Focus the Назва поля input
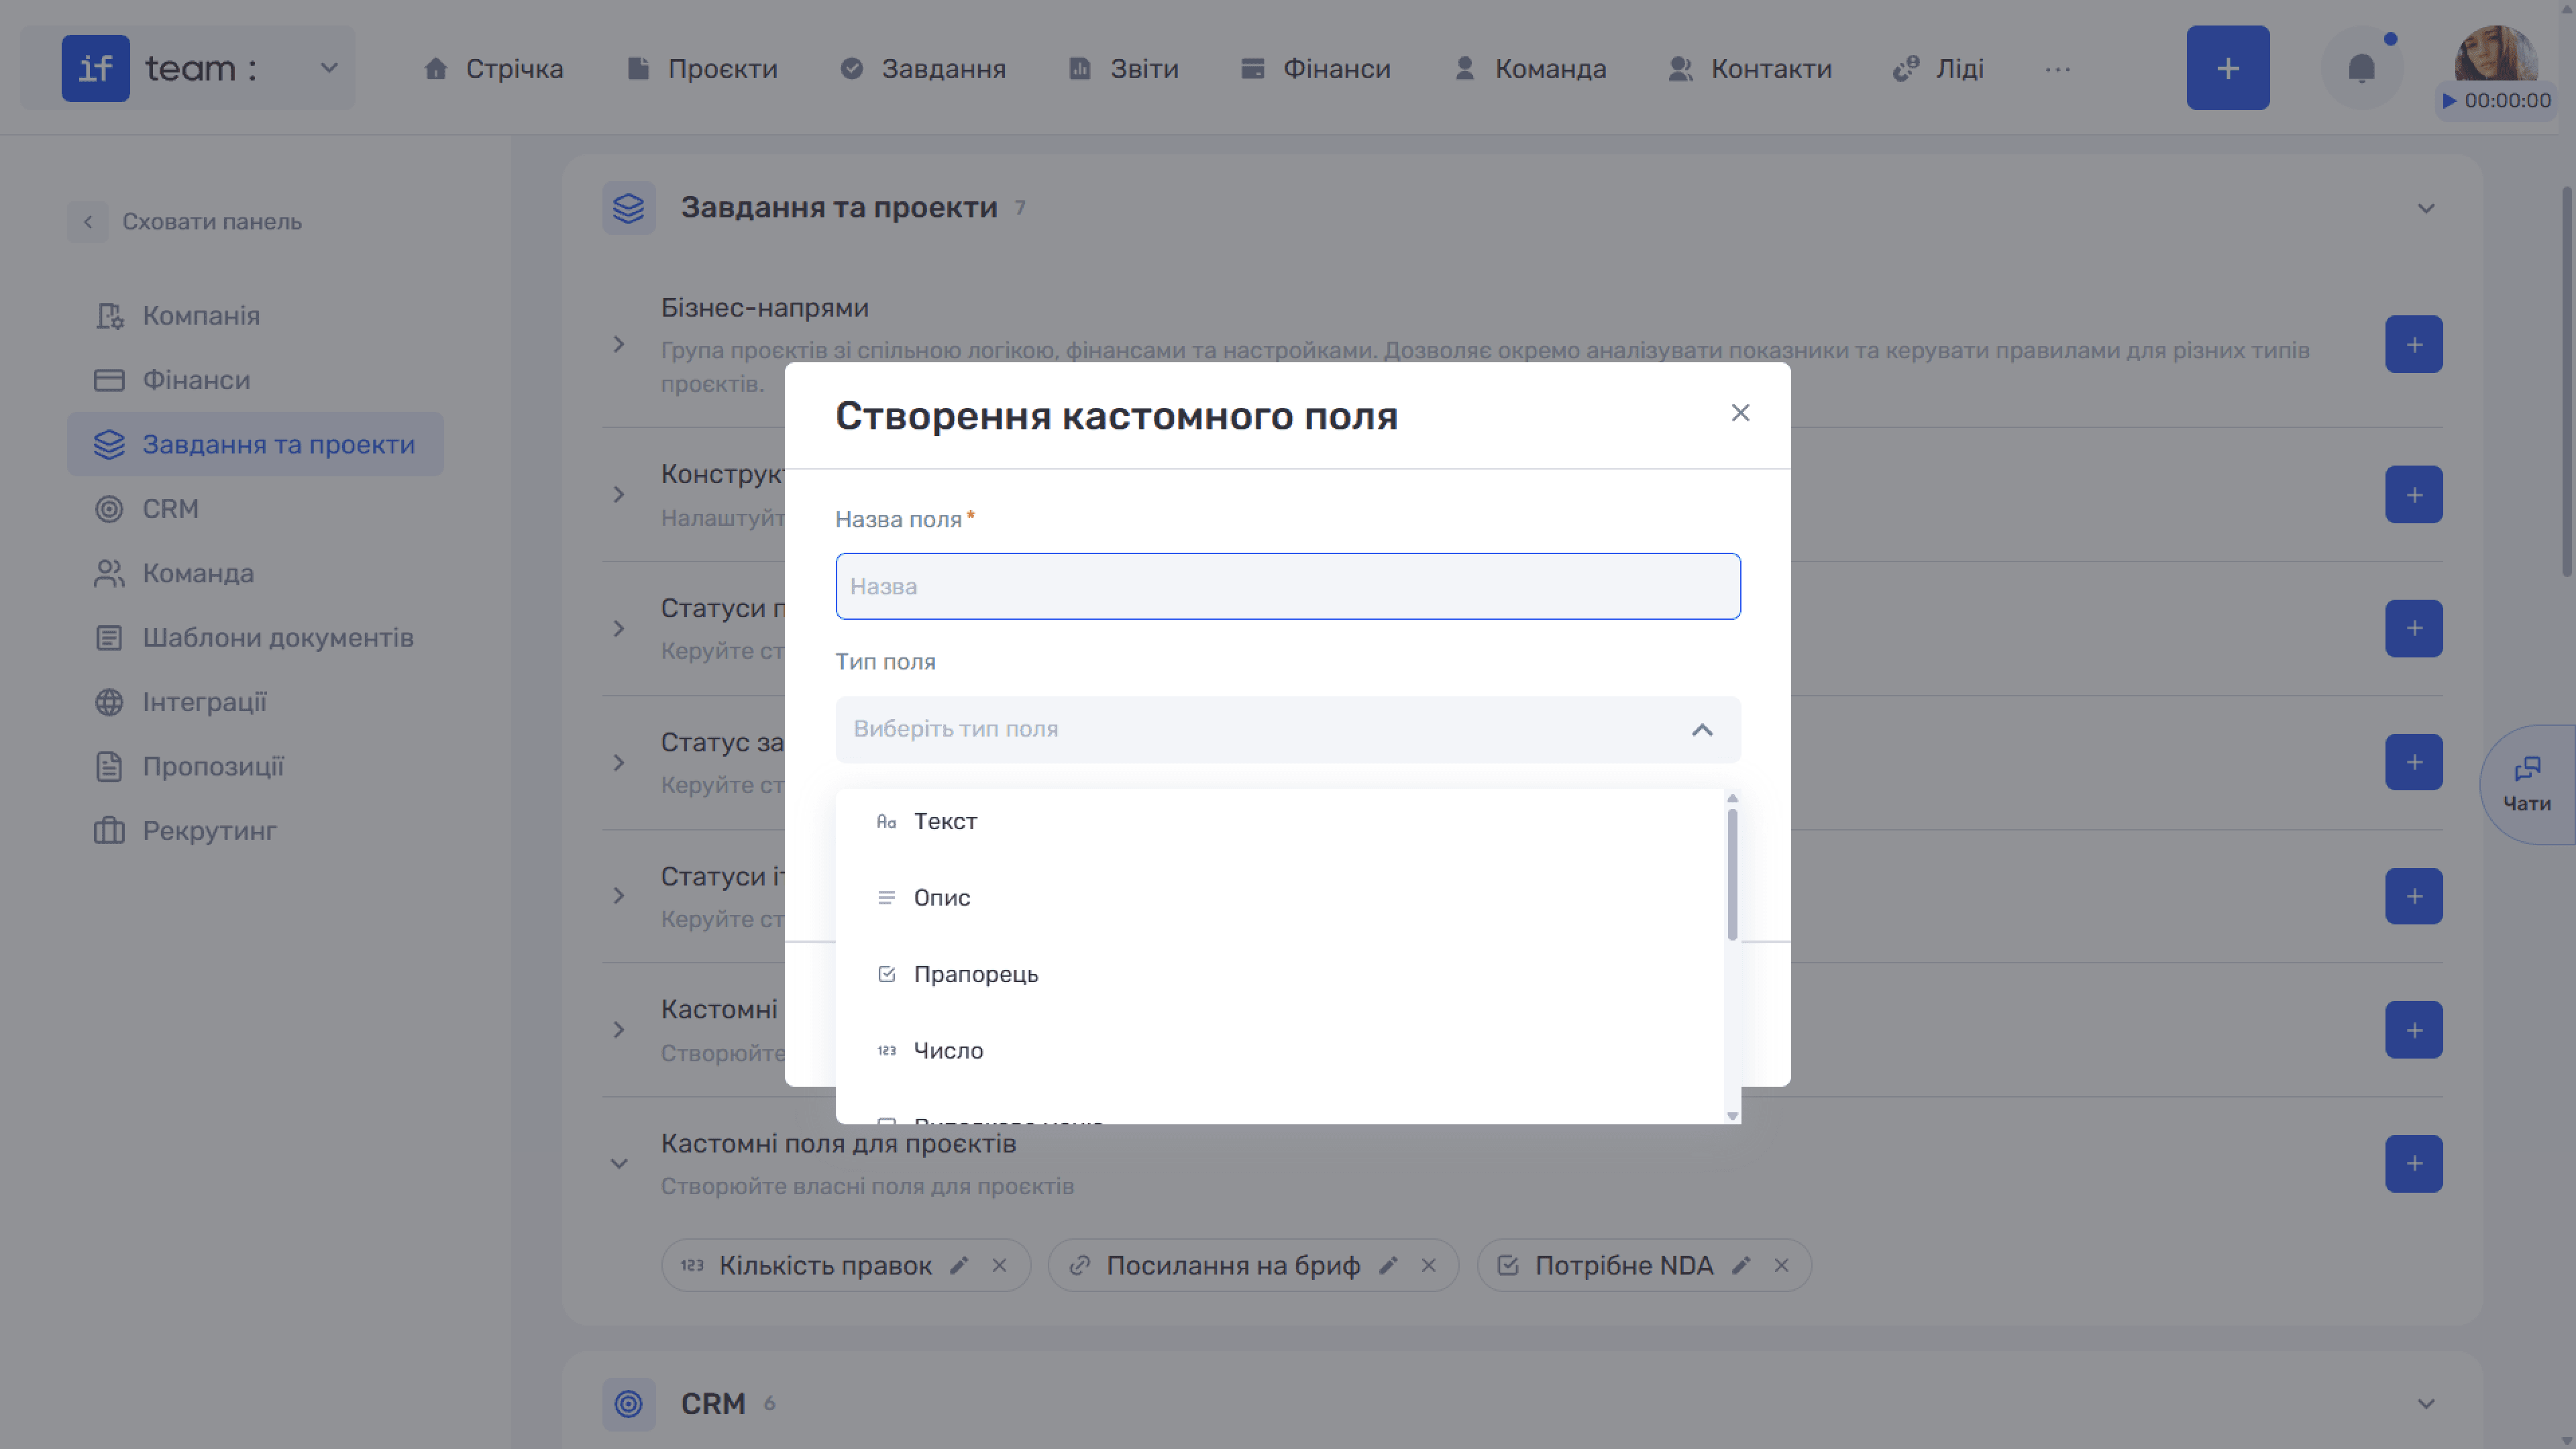The image size is (2576, 1449). pyautogui.click(x=1288, y=586)
